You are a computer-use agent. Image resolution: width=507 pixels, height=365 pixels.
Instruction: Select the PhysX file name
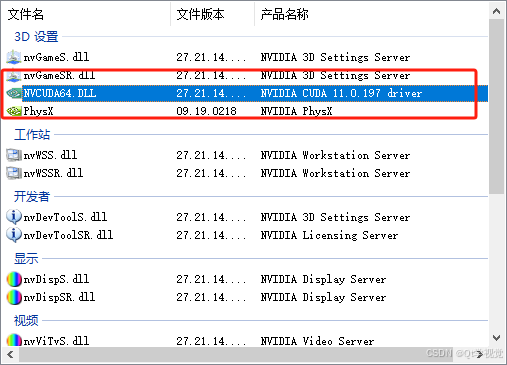38,111
